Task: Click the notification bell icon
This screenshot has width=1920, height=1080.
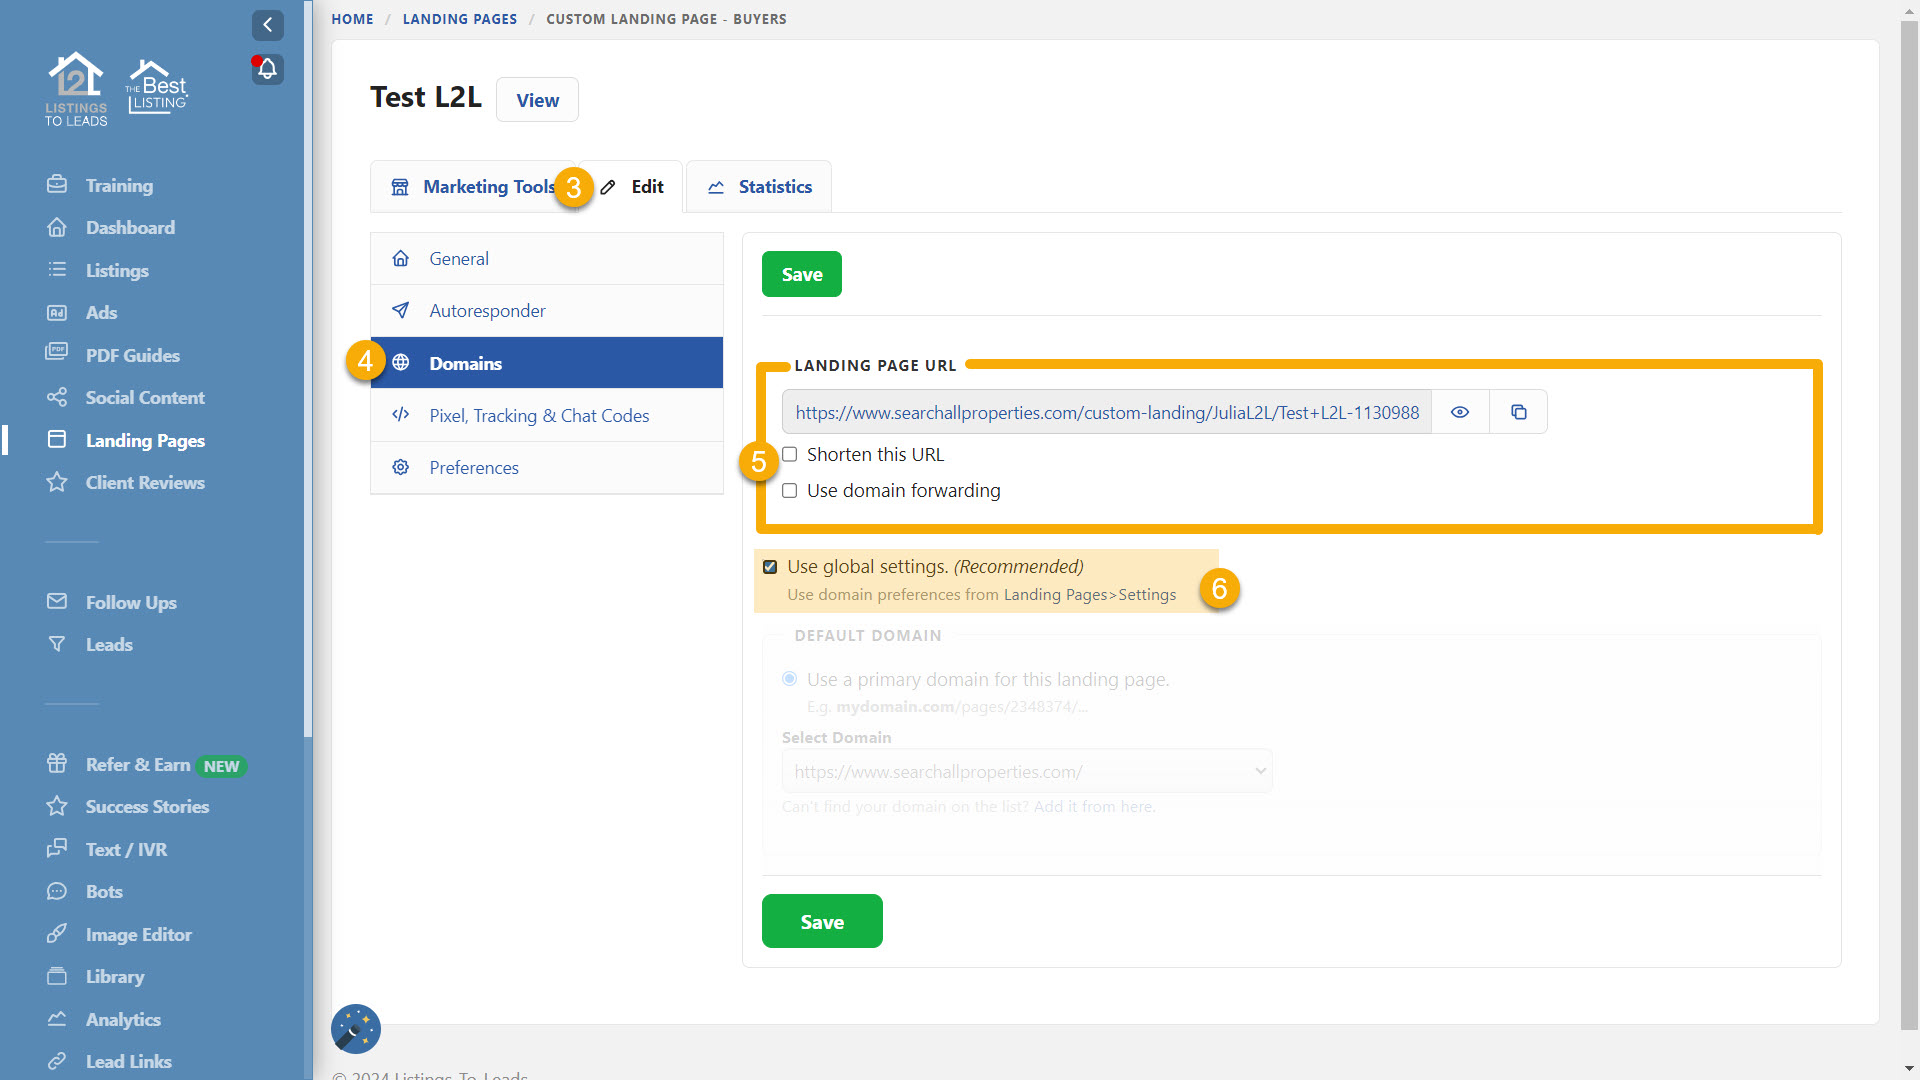Action: click(267, 69)
